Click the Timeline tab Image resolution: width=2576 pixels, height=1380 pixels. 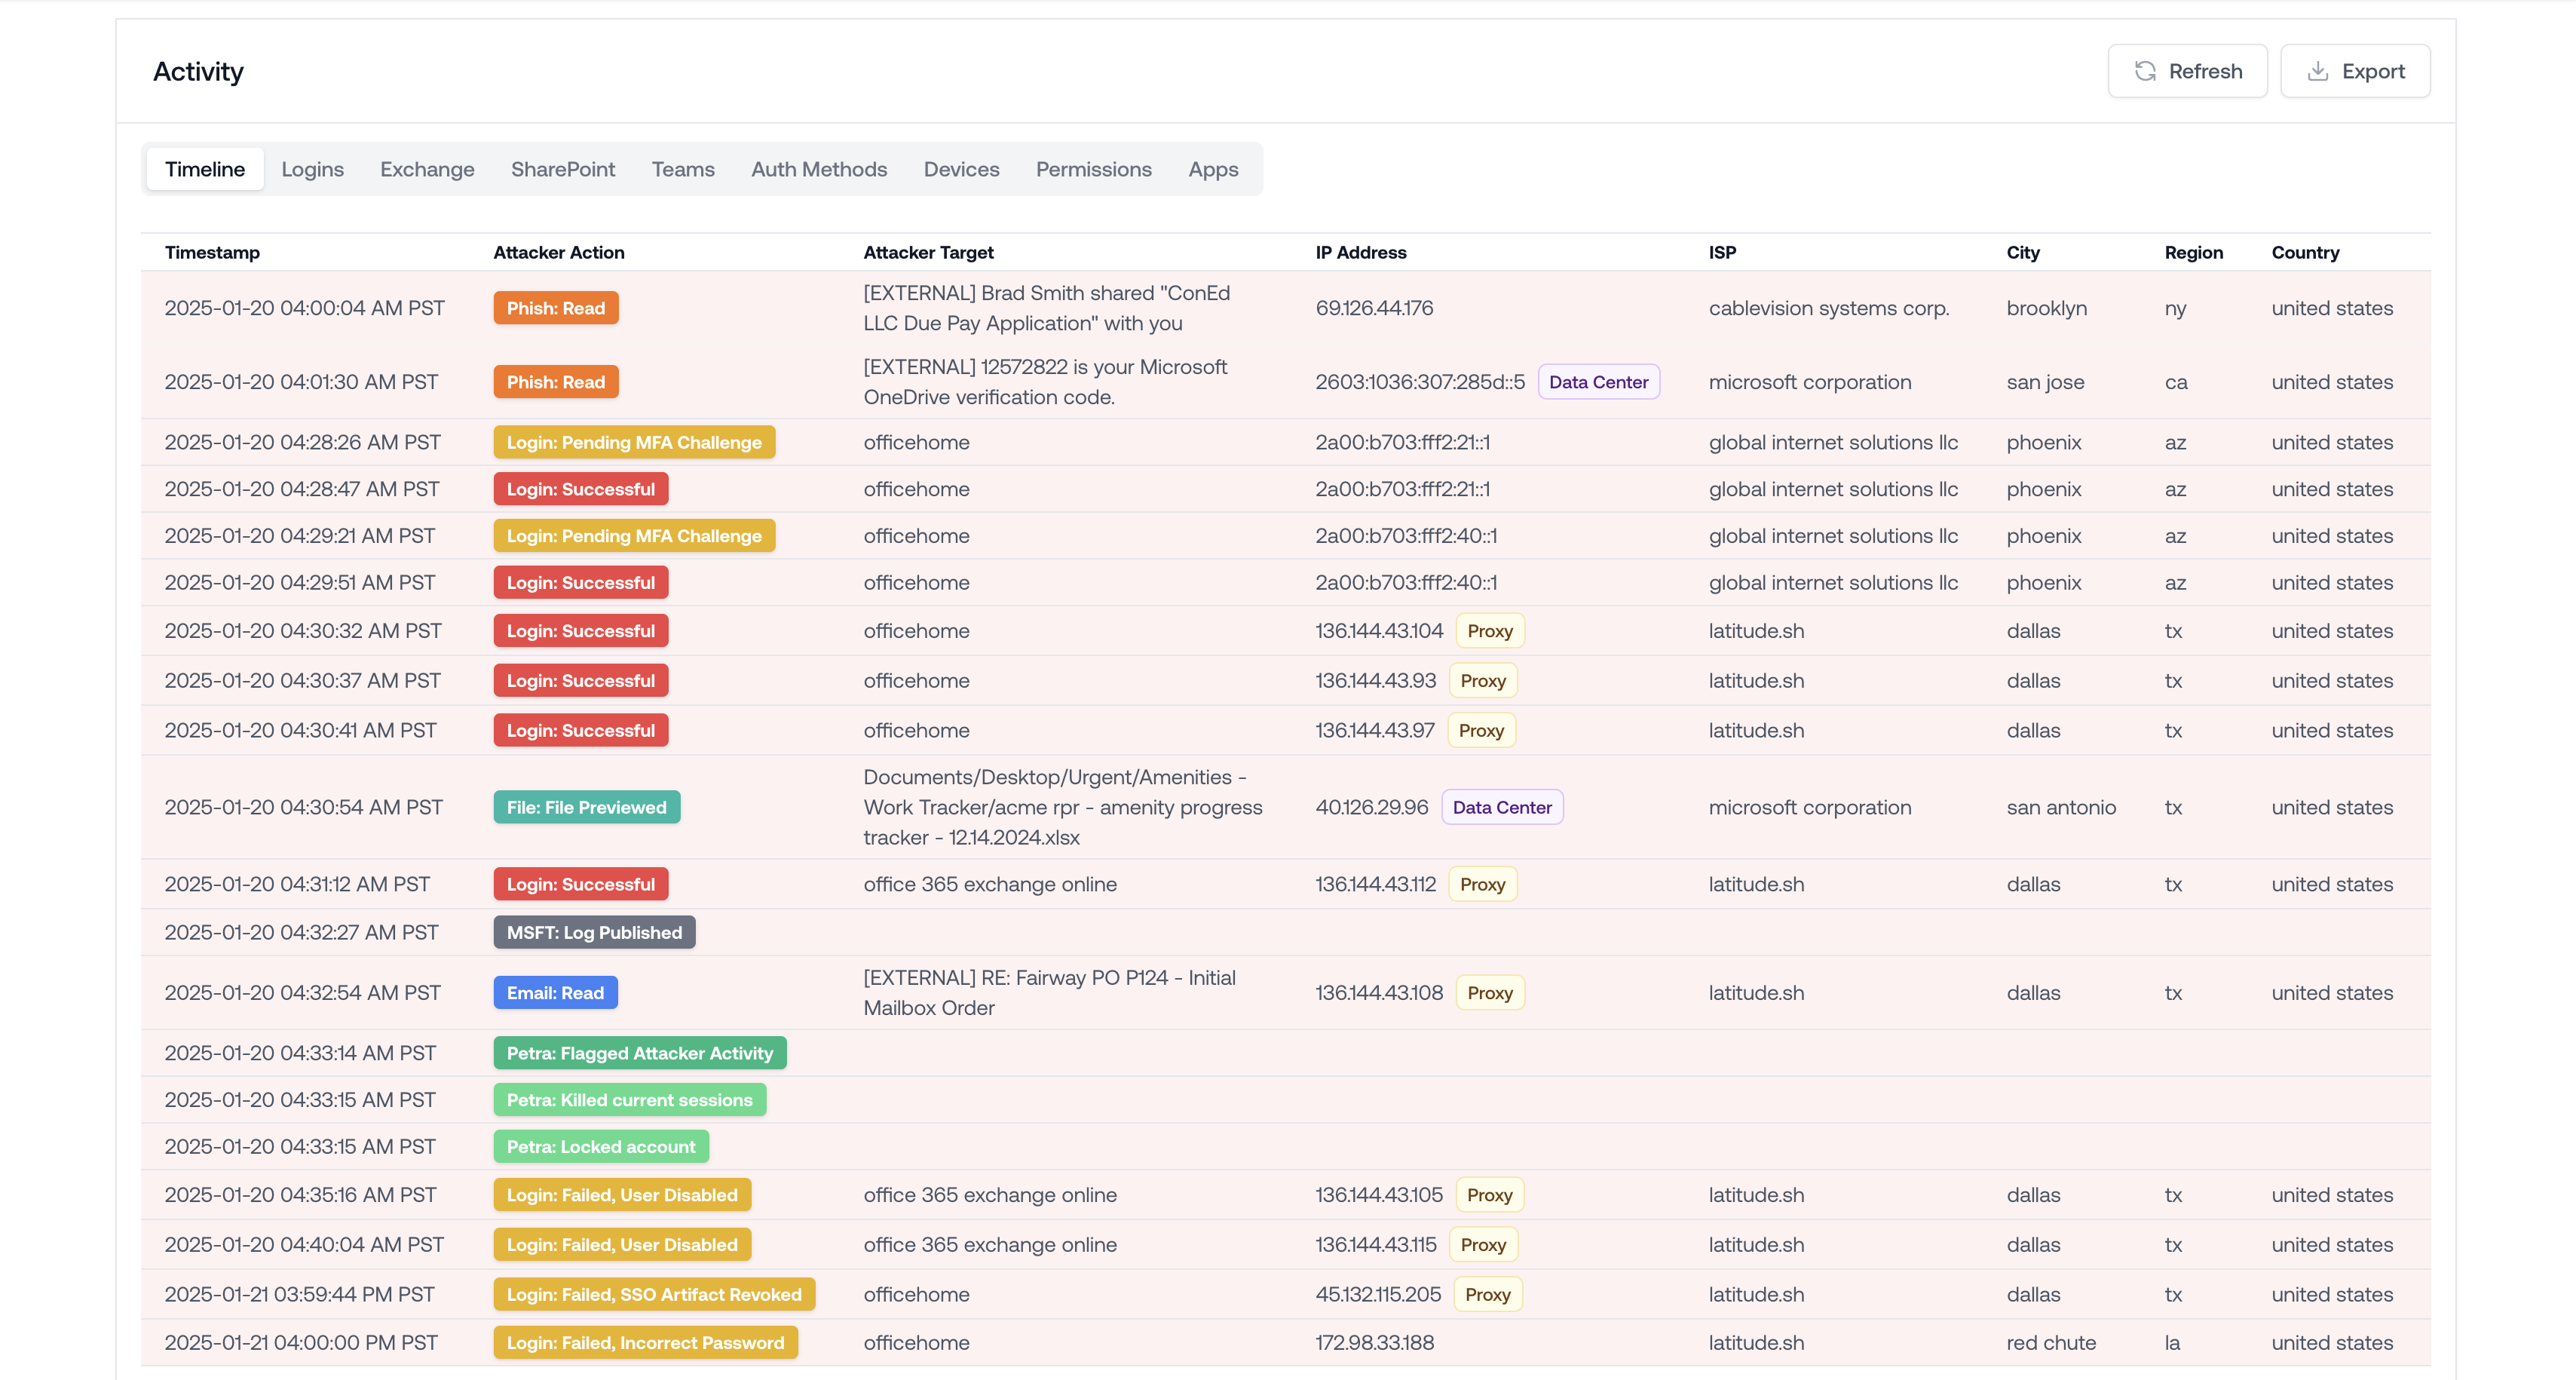point(205,169)
